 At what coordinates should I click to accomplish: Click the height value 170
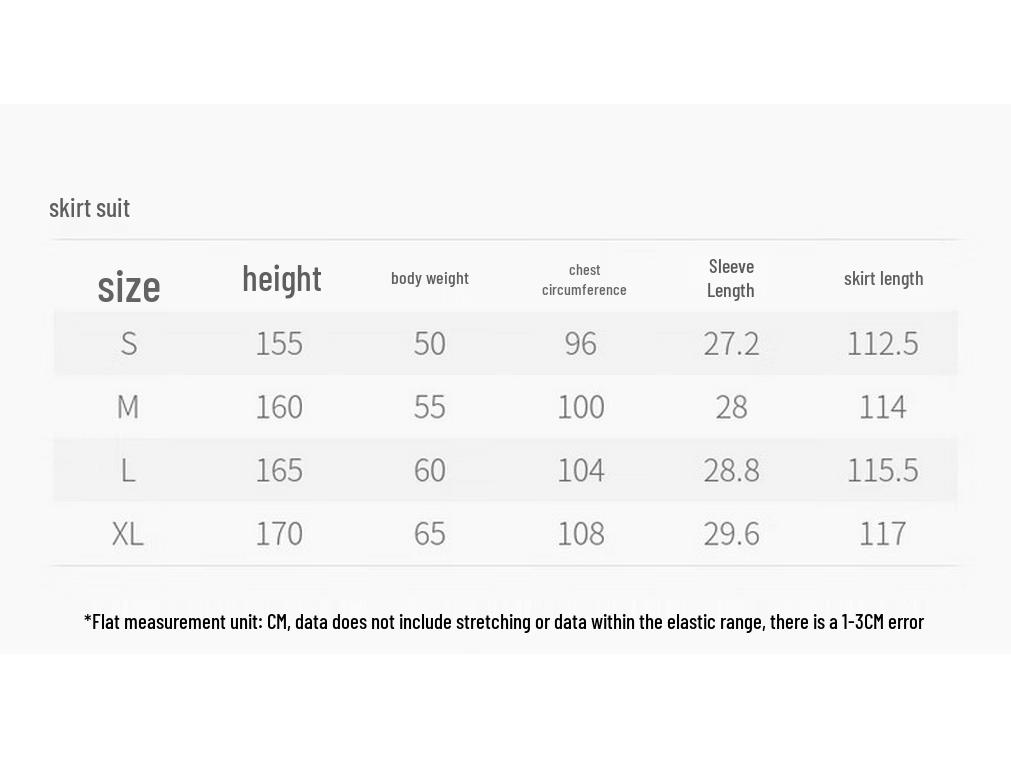point(279,534)
